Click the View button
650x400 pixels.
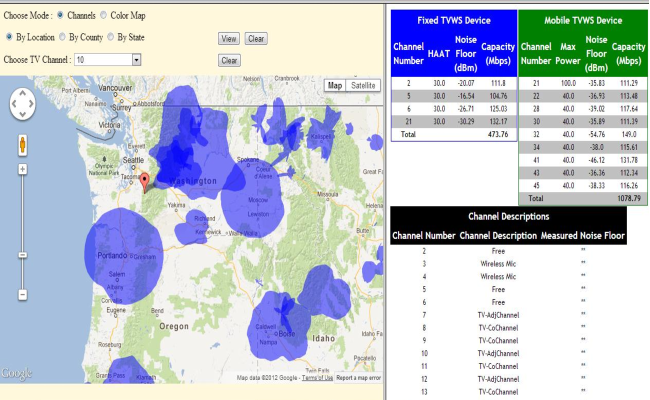pos(228,38)
